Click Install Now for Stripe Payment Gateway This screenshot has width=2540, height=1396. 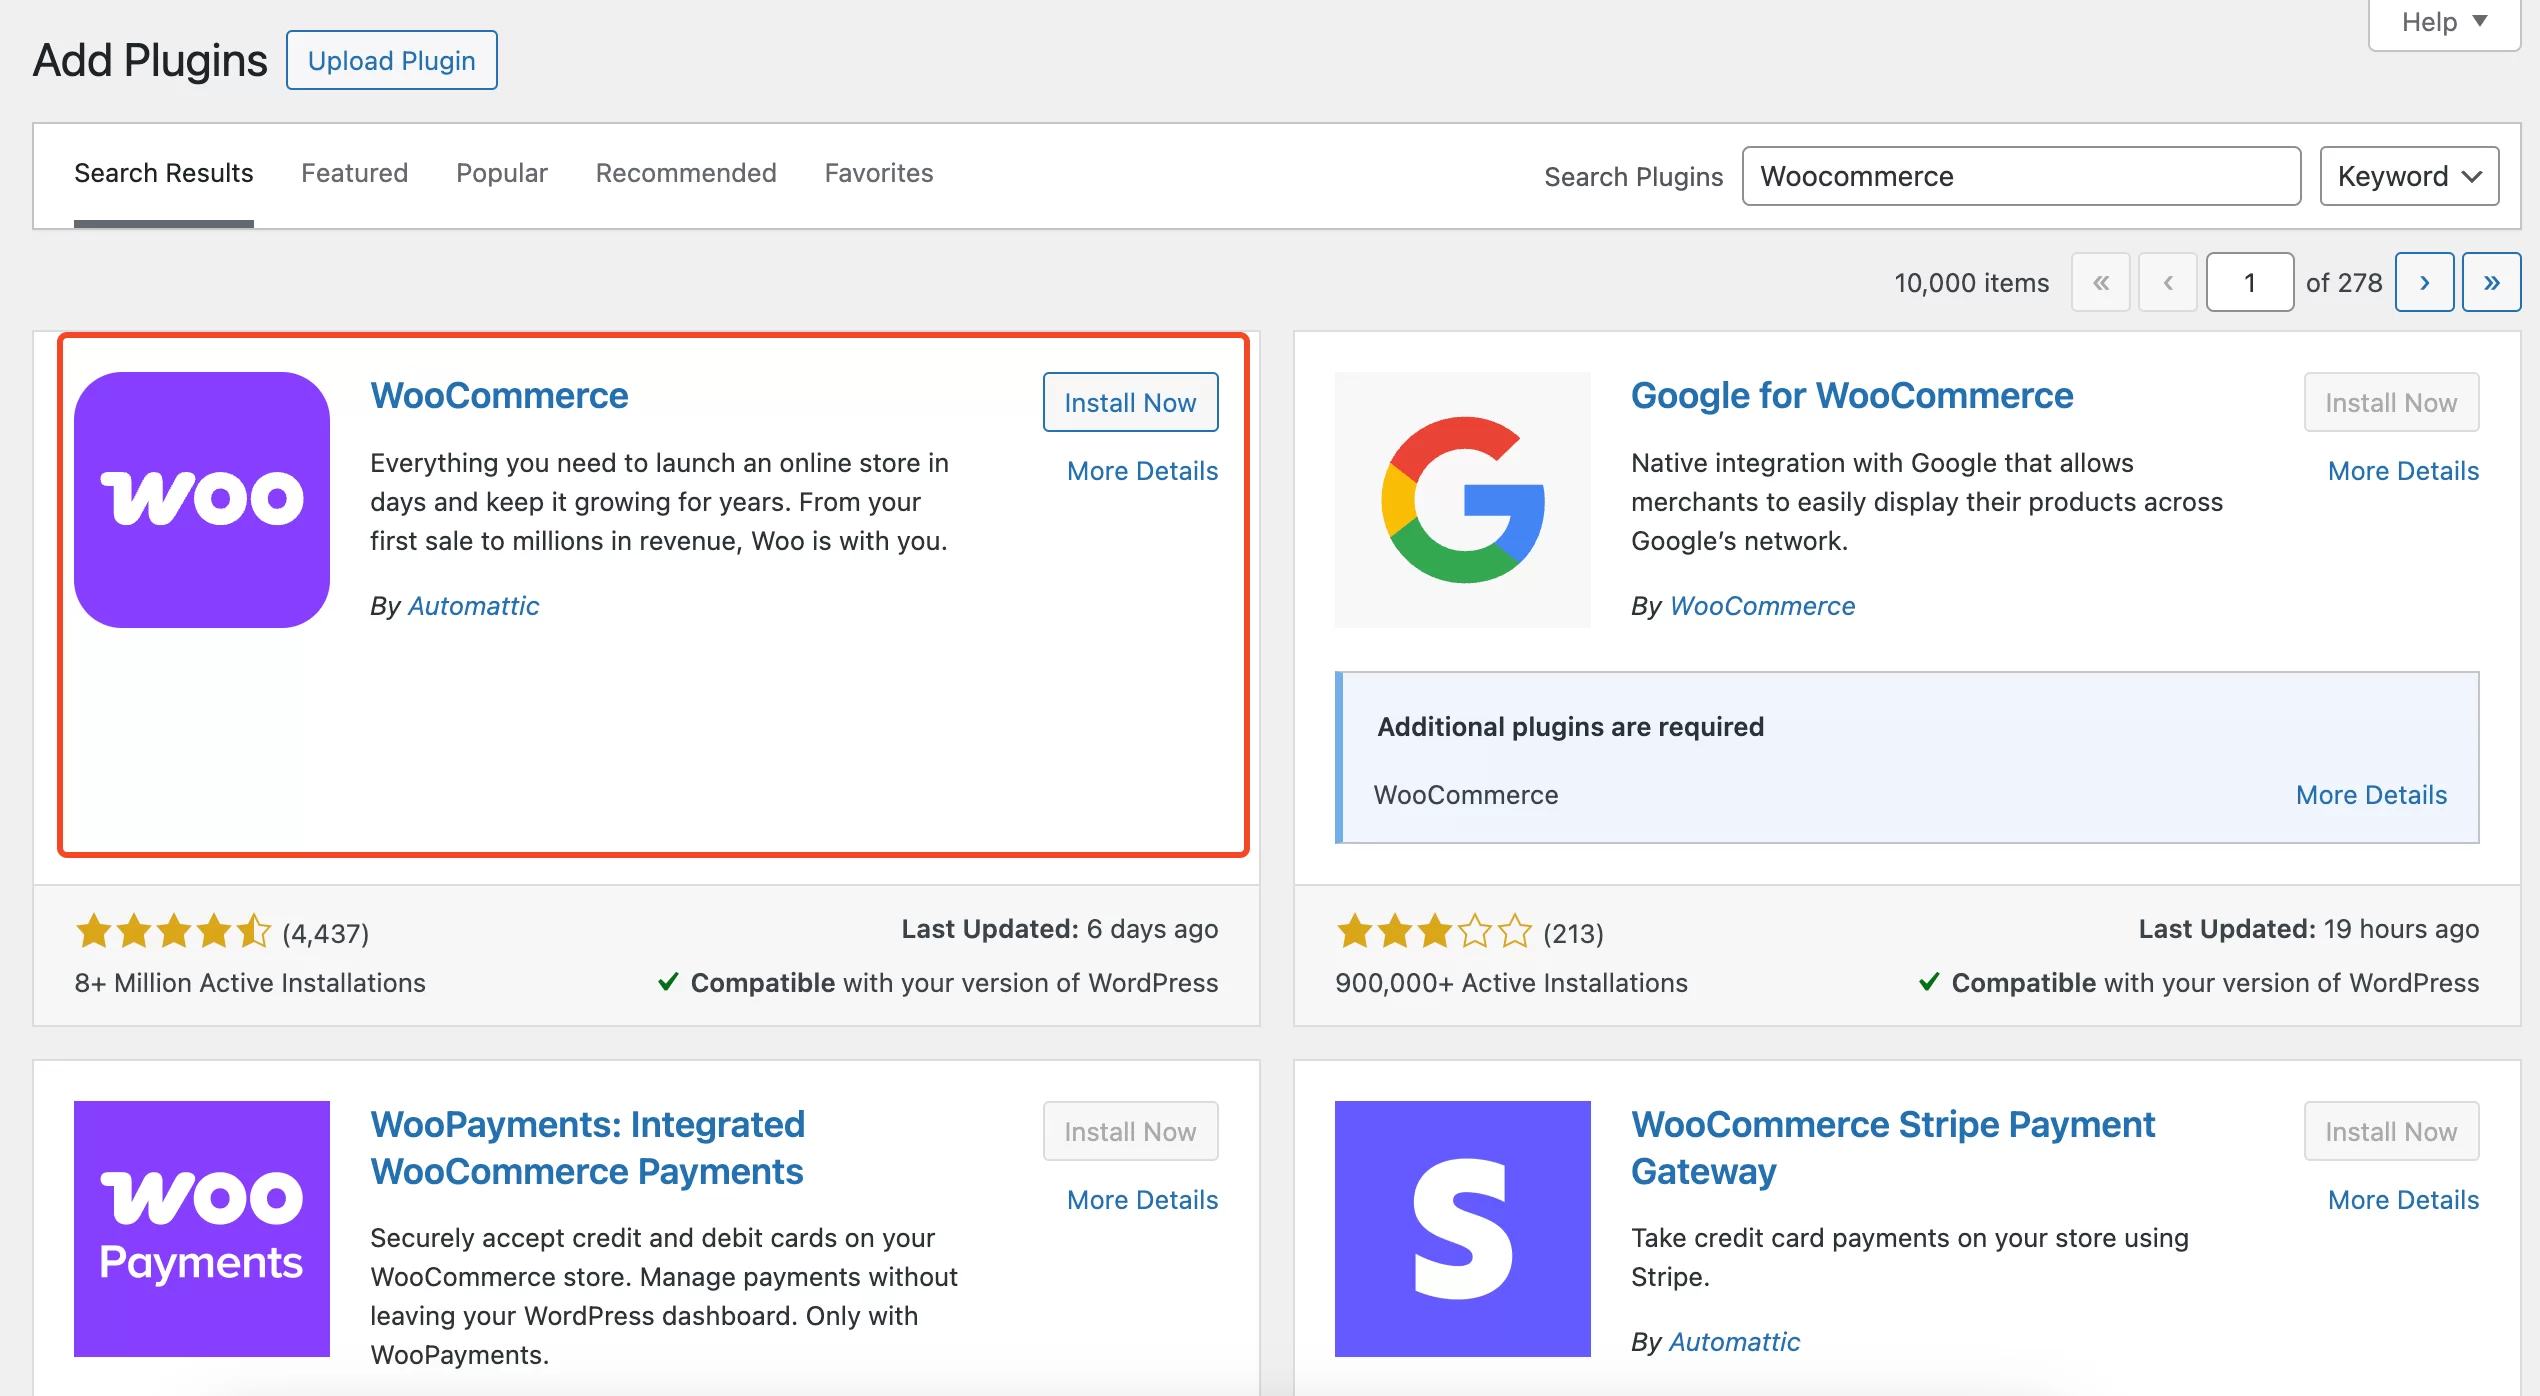pos(2392,1131)
